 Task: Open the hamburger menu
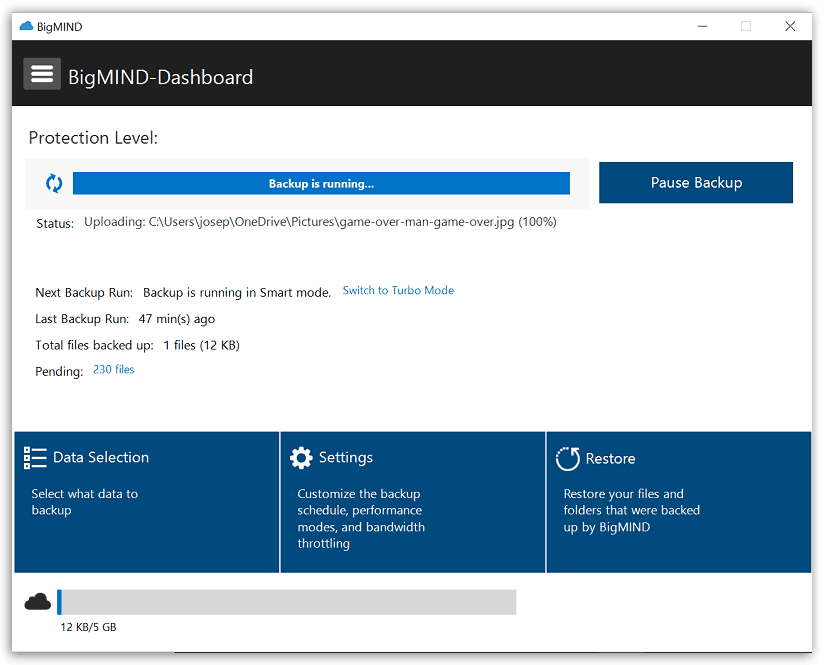coord(42,74)
